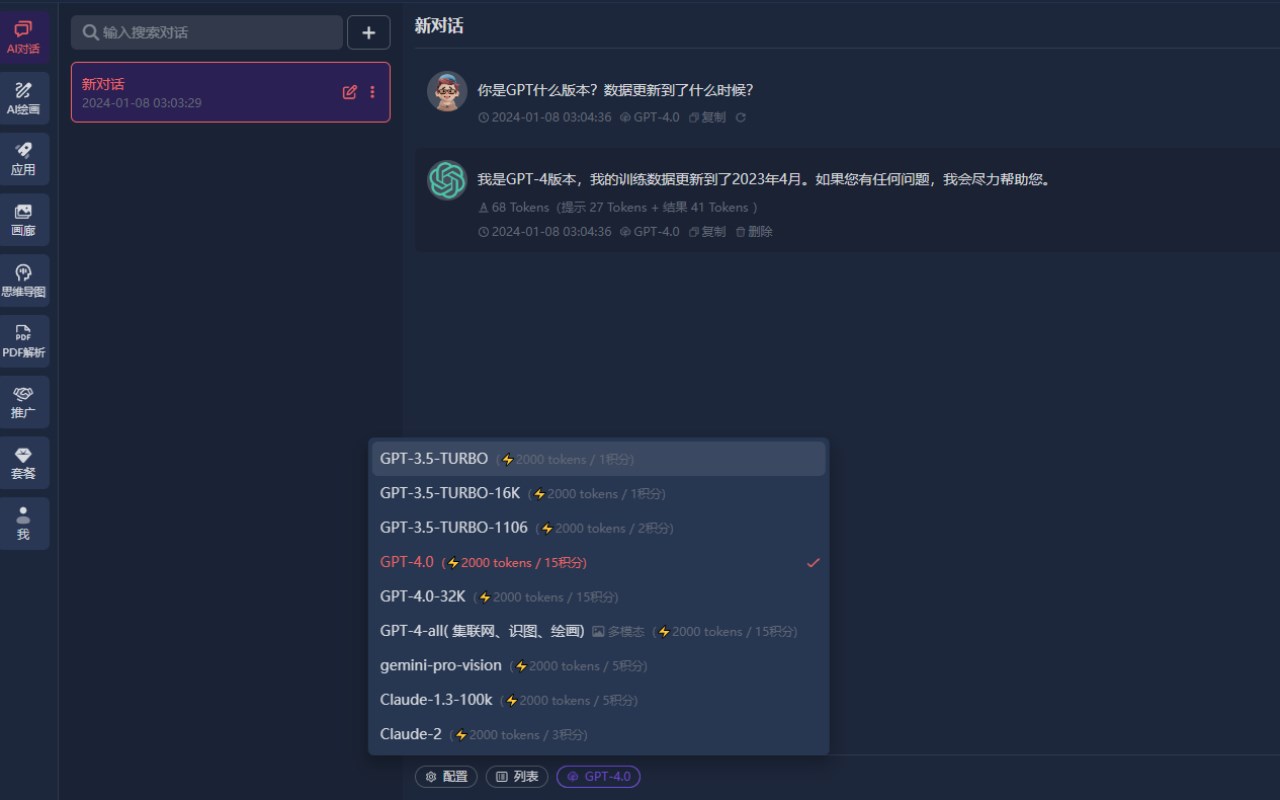This screenshot has width=1280, height=800.
Task: Click the user avatar in the question message
Action: click(447, 91)
